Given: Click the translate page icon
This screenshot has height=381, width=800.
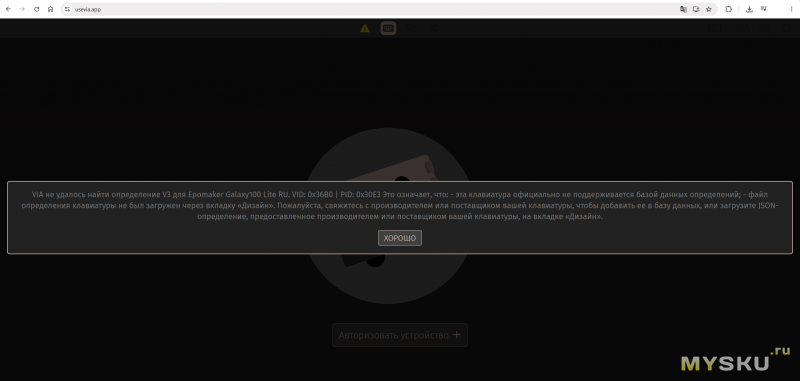Looking at the screenshot, I should [683, 9].
